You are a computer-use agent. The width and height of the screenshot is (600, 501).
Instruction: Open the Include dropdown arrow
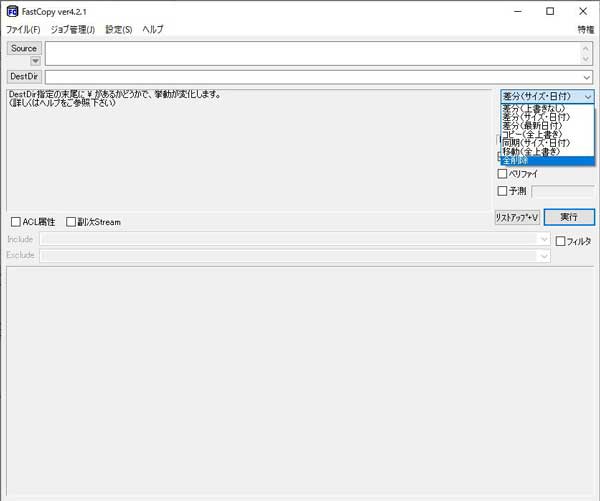pyautogui.click(x=544, y=240)
